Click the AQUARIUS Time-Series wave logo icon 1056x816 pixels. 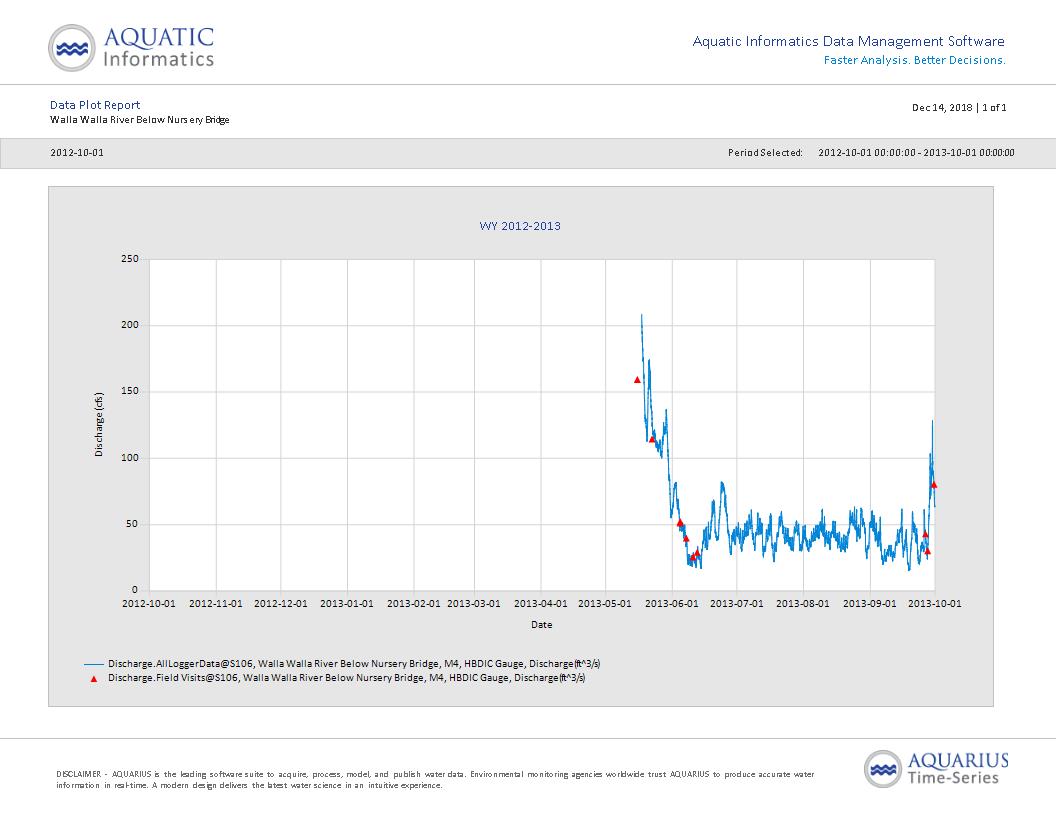pos(883,769)
